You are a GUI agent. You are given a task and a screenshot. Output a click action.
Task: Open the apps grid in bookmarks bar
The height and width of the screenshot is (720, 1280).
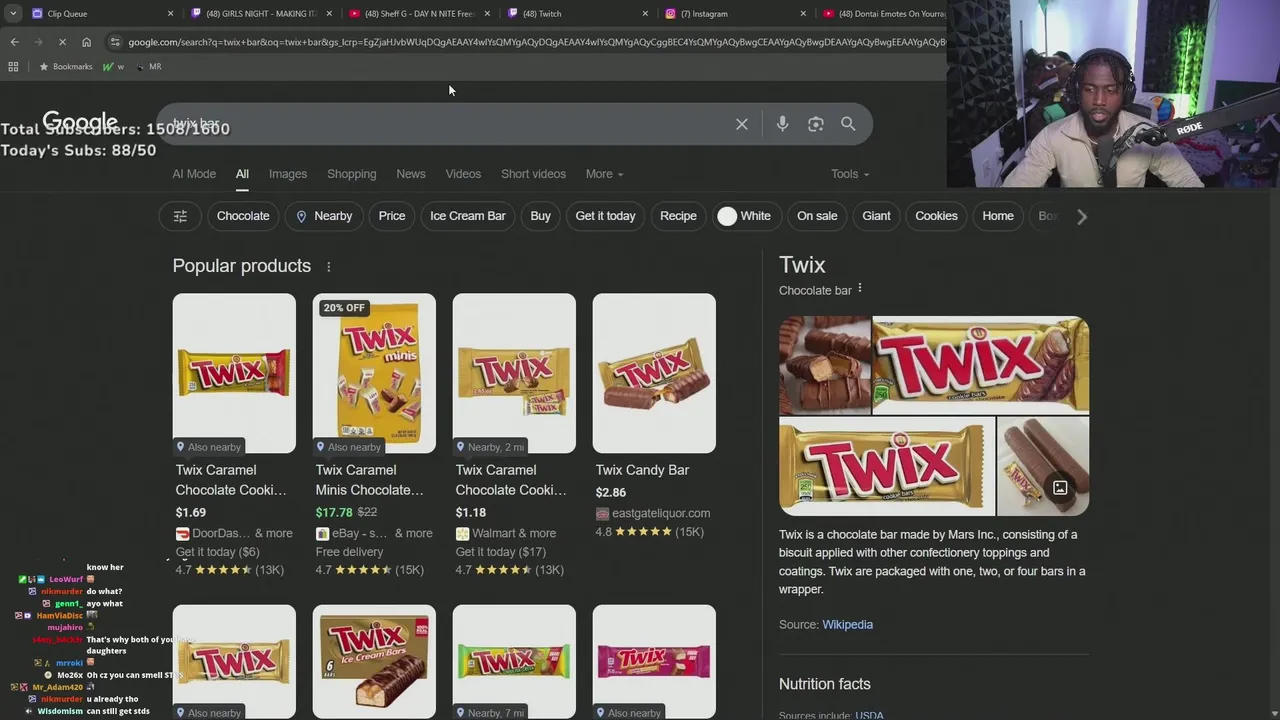pyautogui.click(x=13, y=67)
